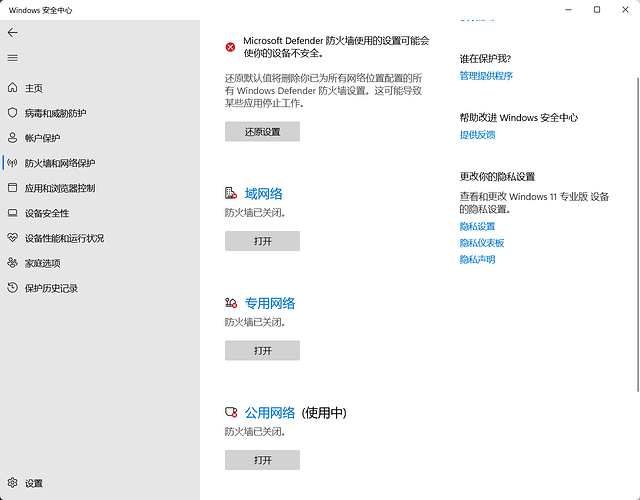Select 防火墙和网络保护 in sidebar
The height and width of the screenshot is (500, 640).
coord(60,163)
